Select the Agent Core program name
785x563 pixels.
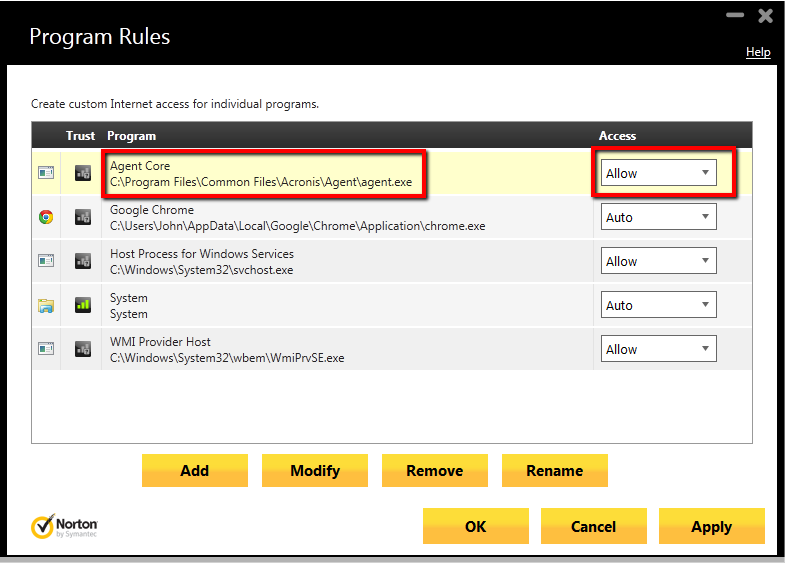coord(140,166)
